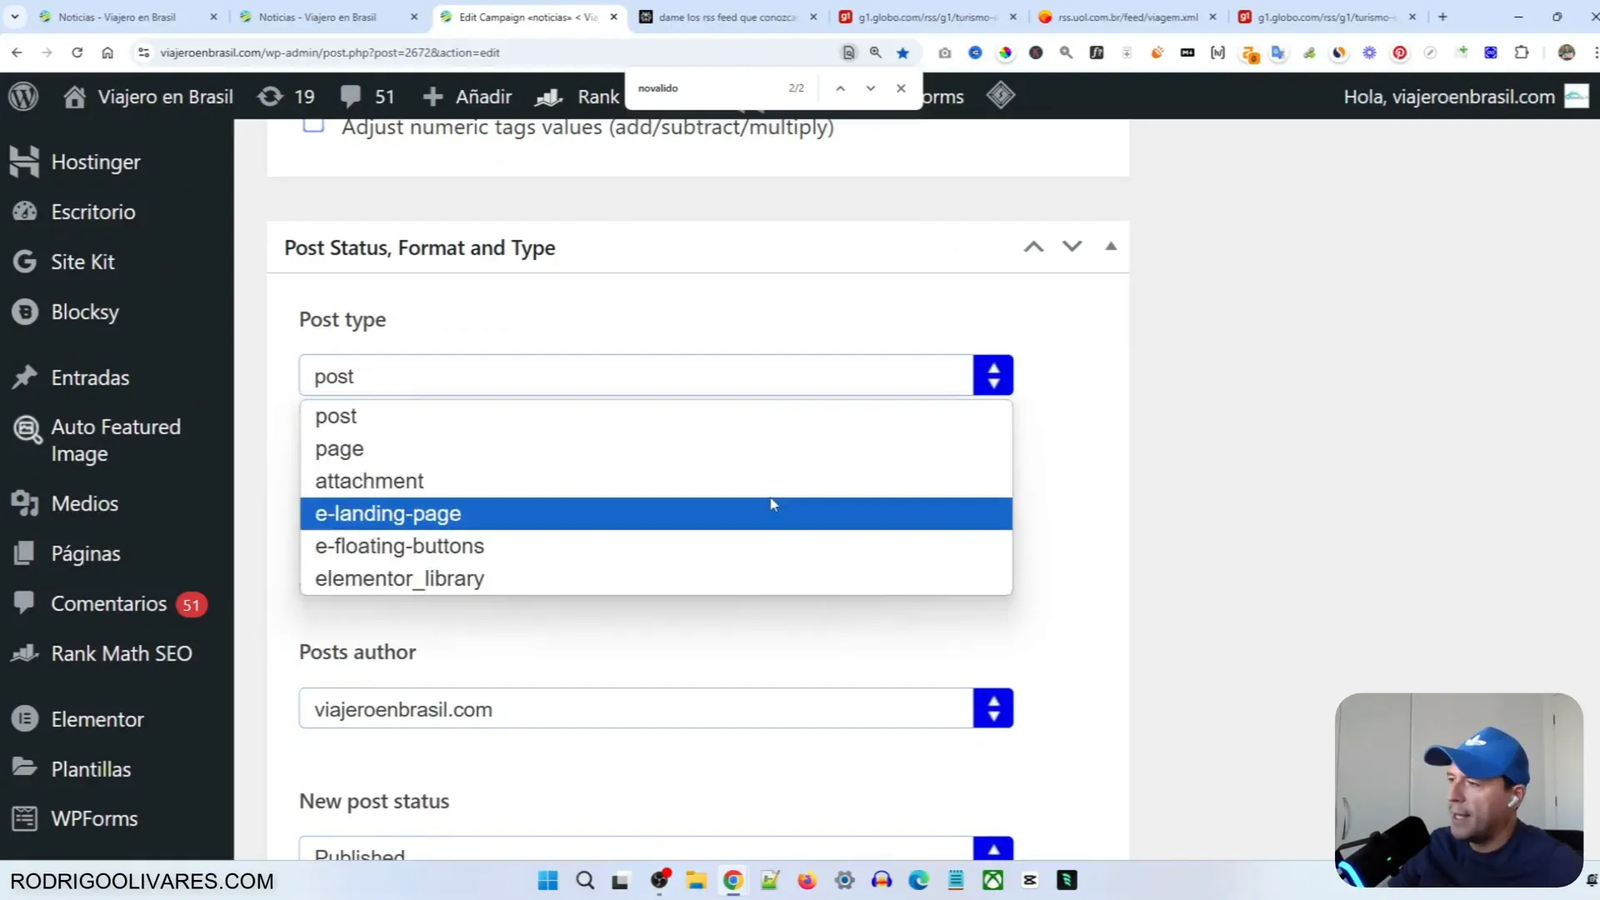The height and width of the screenshot is (900, 1600).
Task: Switch to the rss.uol.com.br feed tab
Action: coord(1128,17)
